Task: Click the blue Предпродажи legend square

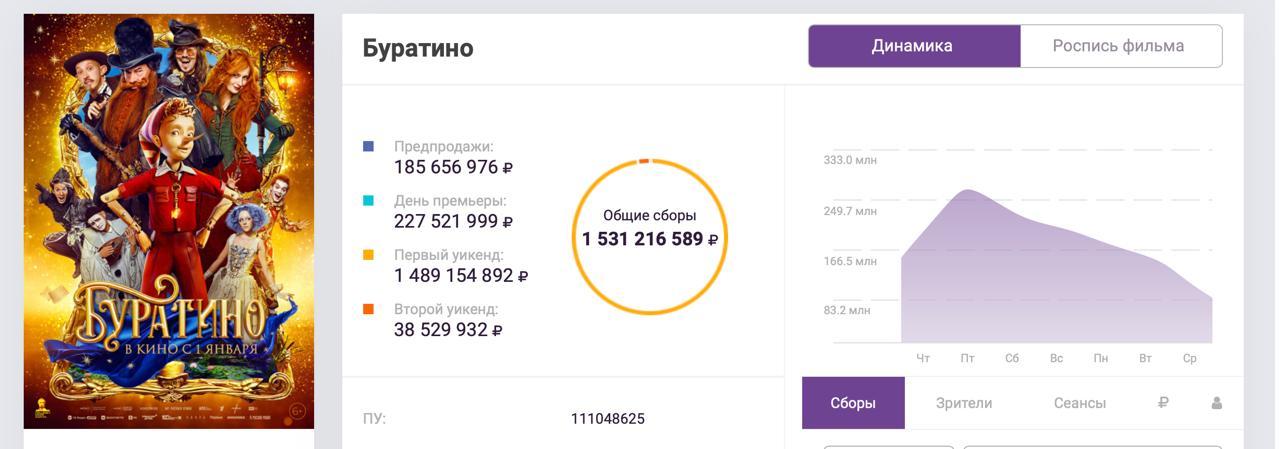Action: pos(368,147)
